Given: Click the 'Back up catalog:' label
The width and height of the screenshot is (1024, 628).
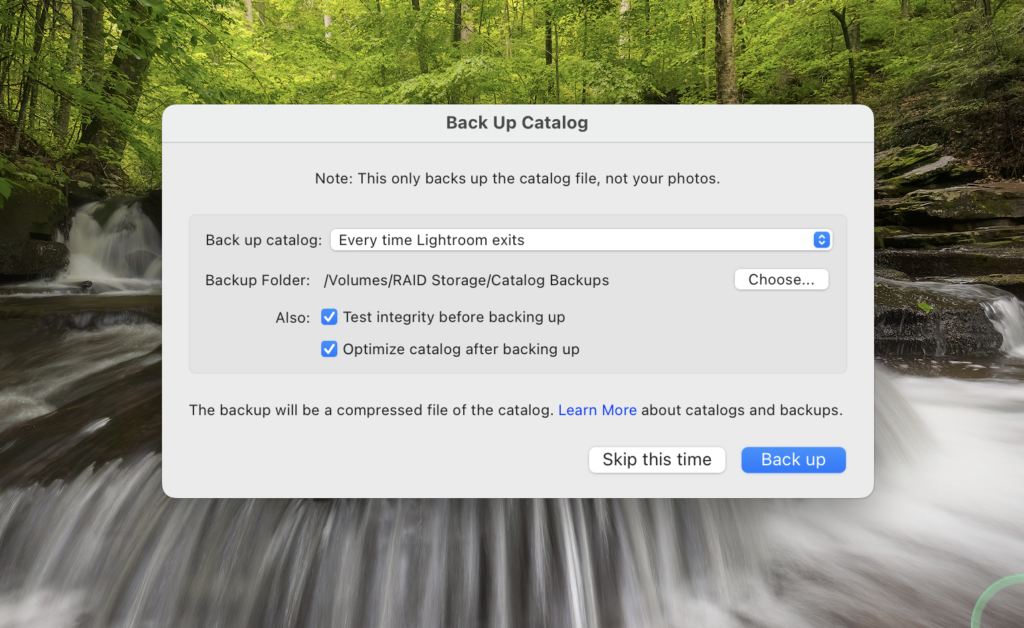Looking at the screenshot, I should 263,240.
